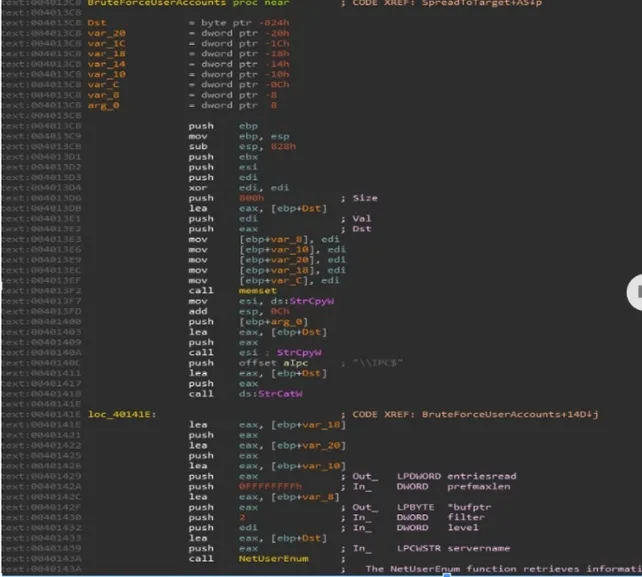Click the level parameter comment
Viewport: 642px width, 577px height.
coord(463,527)
